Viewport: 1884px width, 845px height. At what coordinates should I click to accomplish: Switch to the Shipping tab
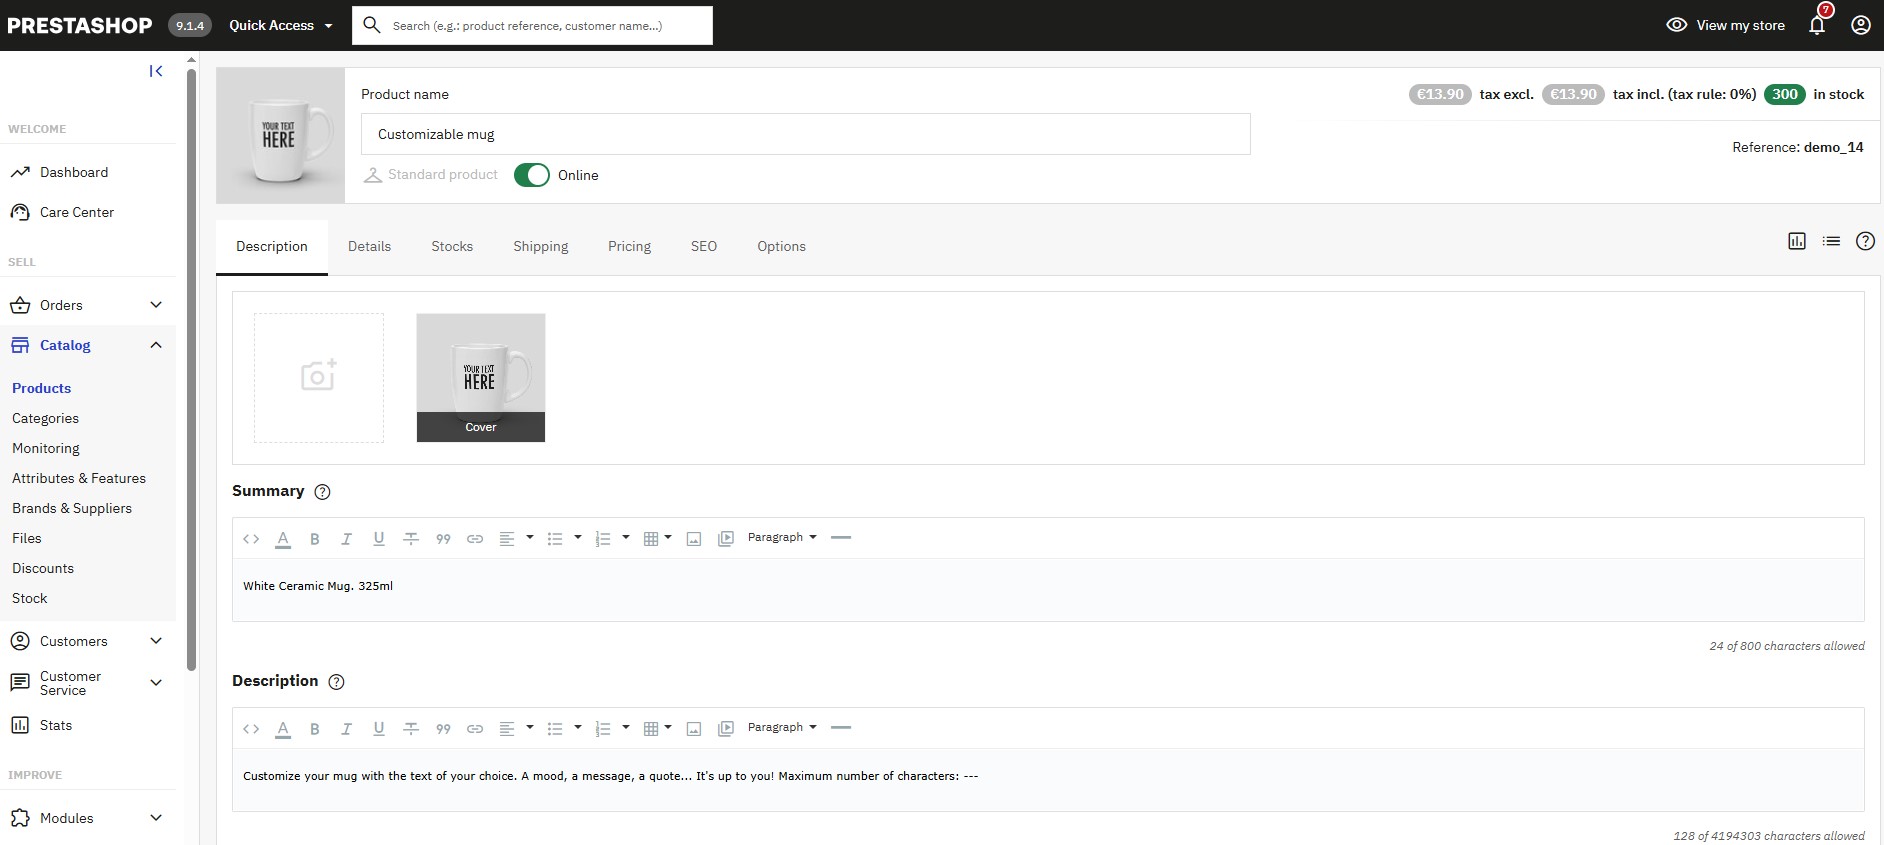[x=540, y=247]
